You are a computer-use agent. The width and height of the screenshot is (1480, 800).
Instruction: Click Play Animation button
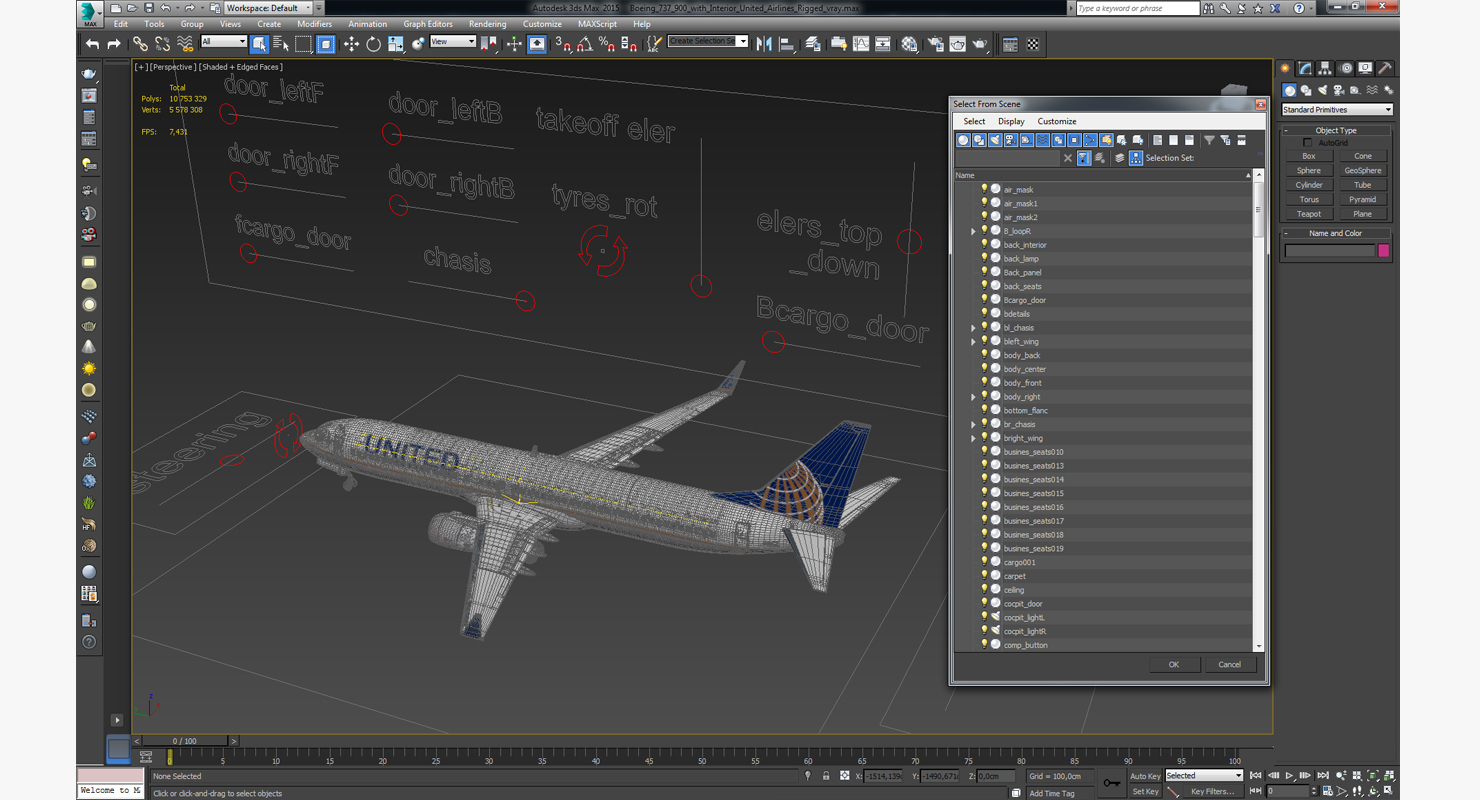pyautogui.click(x=1290, y=776)
